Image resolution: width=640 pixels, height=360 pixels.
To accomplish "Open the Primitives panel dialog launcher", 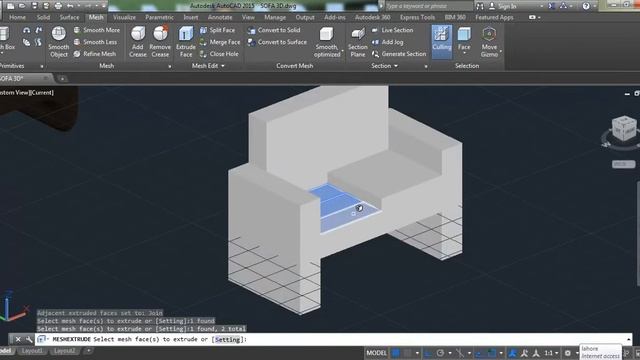I will coord(42,66).
